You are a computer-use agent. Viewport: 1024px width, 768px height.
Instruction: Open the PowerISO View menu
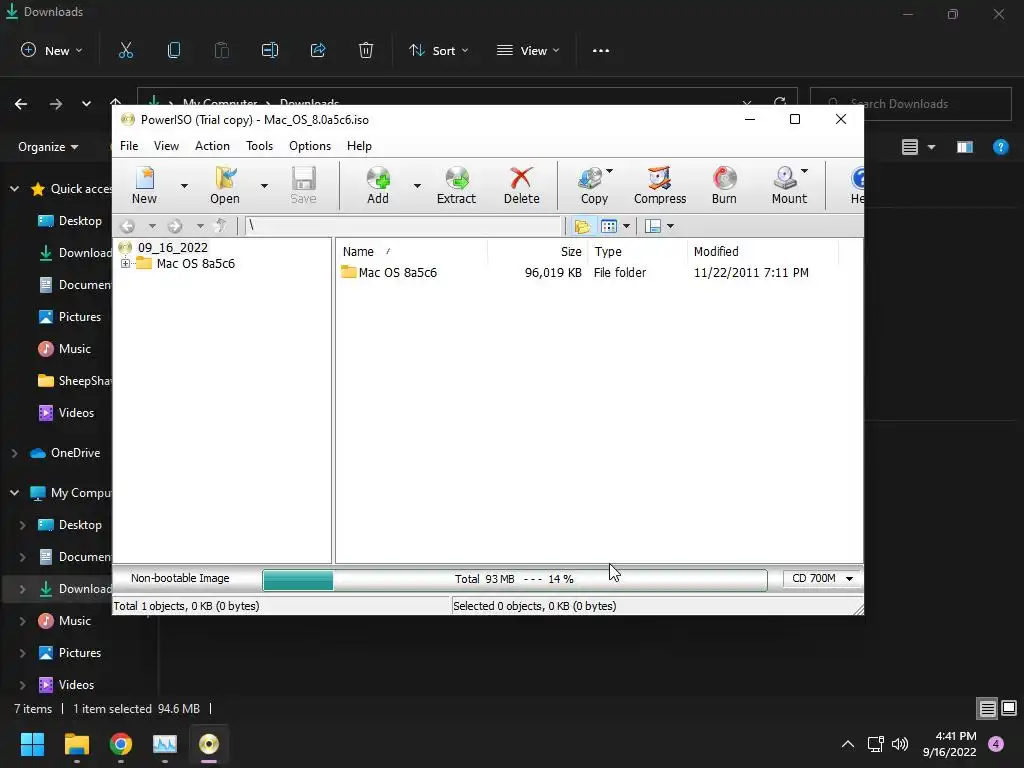pyautogui.click(x=166, y=146)
